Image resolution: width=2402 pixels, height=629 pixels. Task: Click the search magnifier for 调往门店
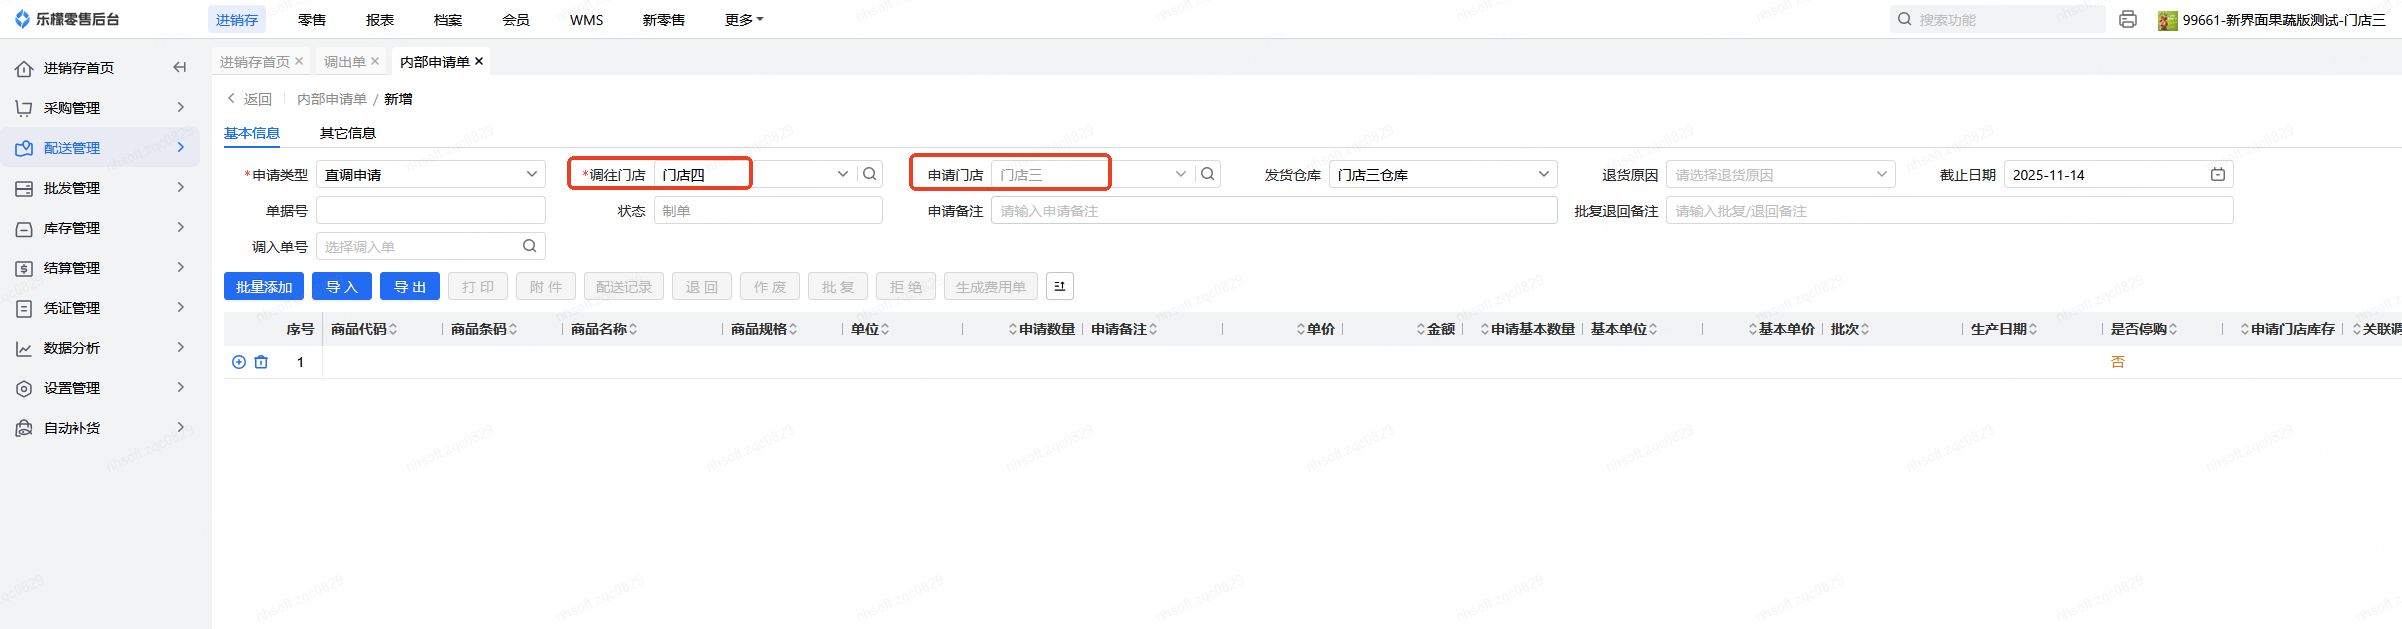[870, 174]
